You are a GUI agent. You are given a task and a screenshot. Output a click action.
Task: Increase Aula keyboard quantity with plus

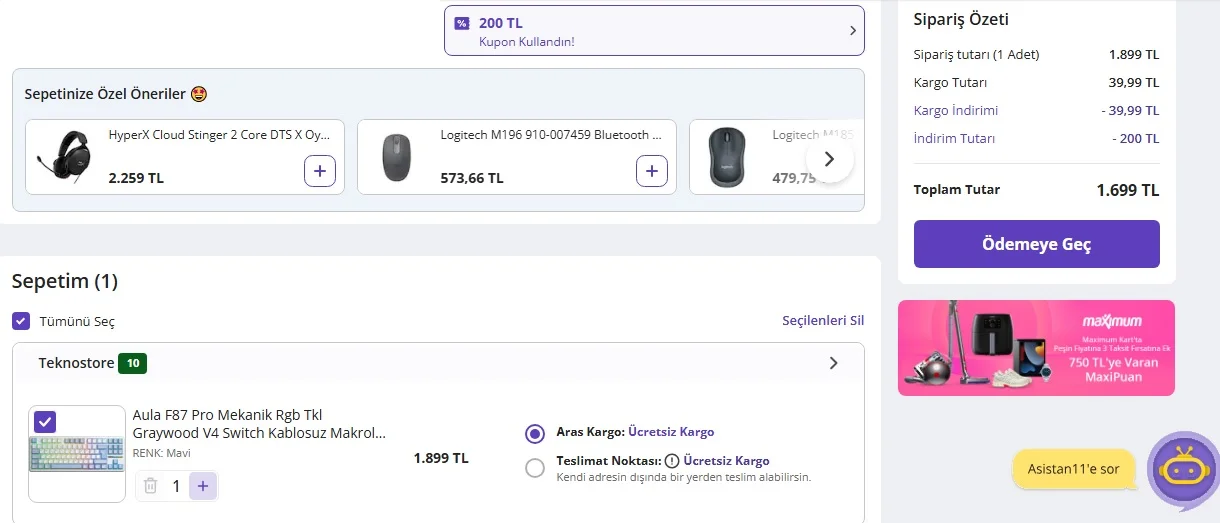pyautogui.click(x=203, y=486)
